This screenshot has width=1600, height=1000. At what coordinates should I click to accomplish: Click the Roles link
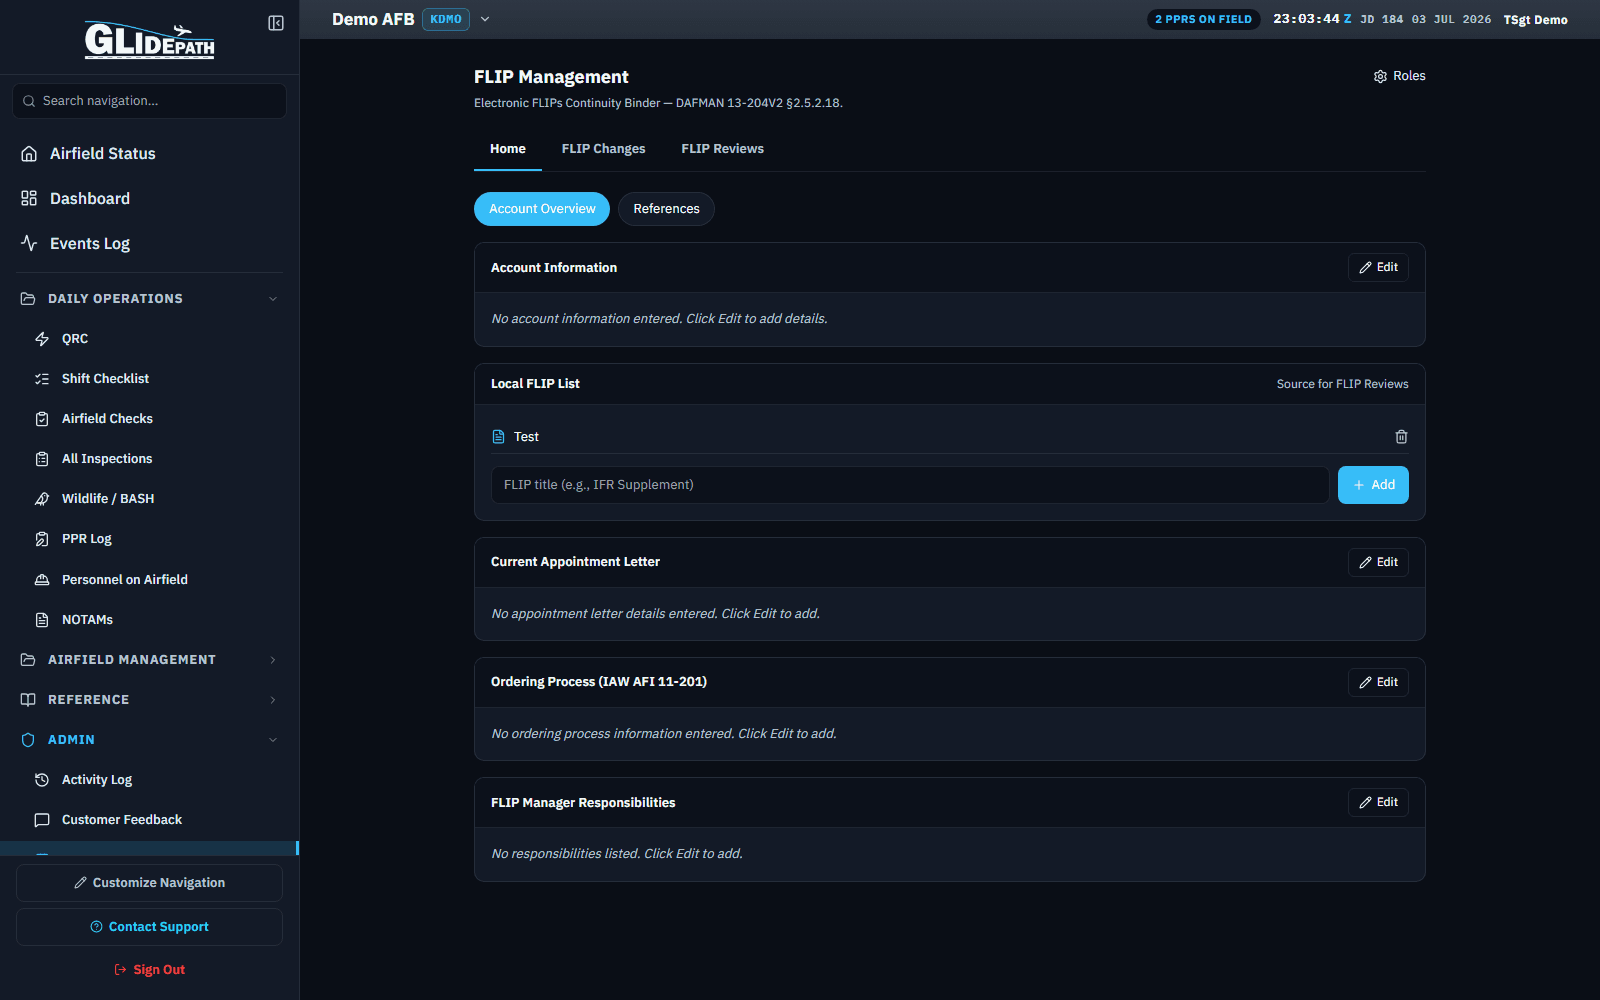(x=1399, y=76)
